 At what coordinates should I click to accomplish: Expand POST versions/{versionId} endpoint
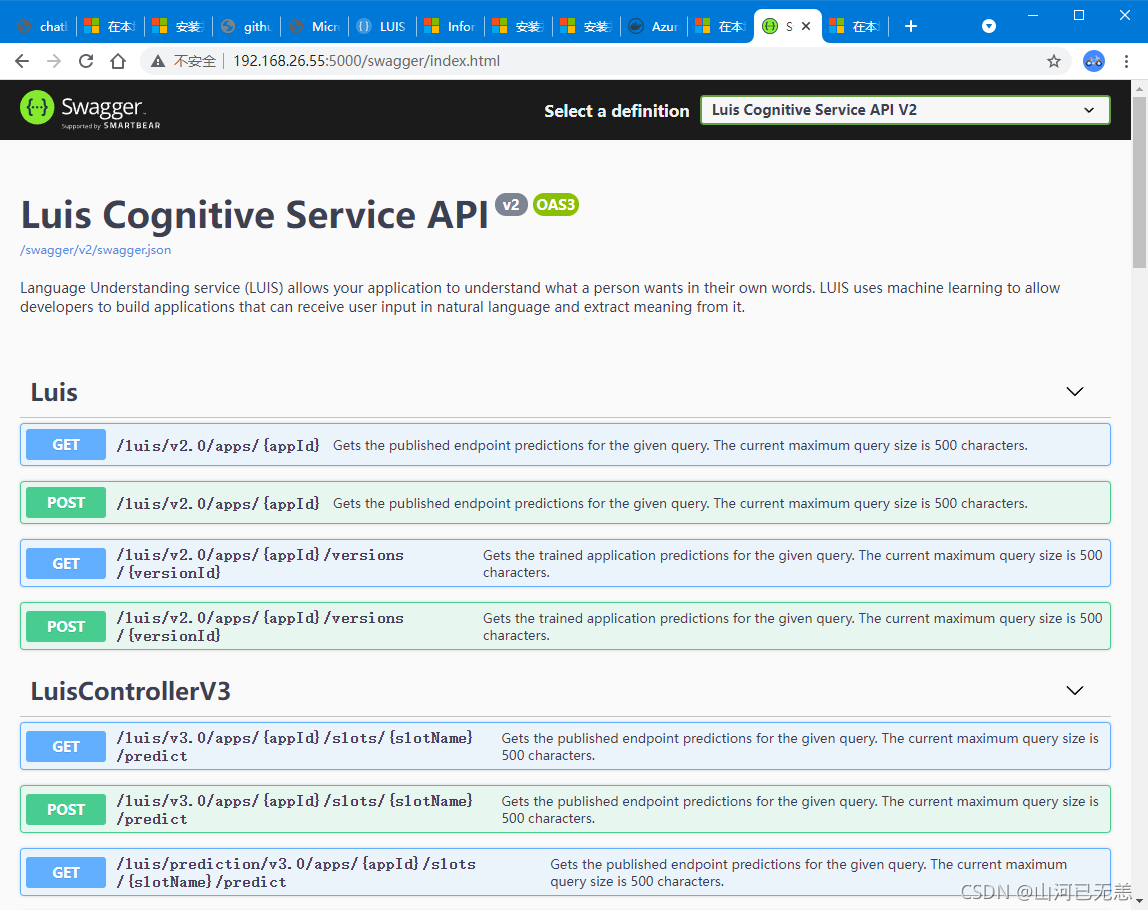[x=565, y=626]
